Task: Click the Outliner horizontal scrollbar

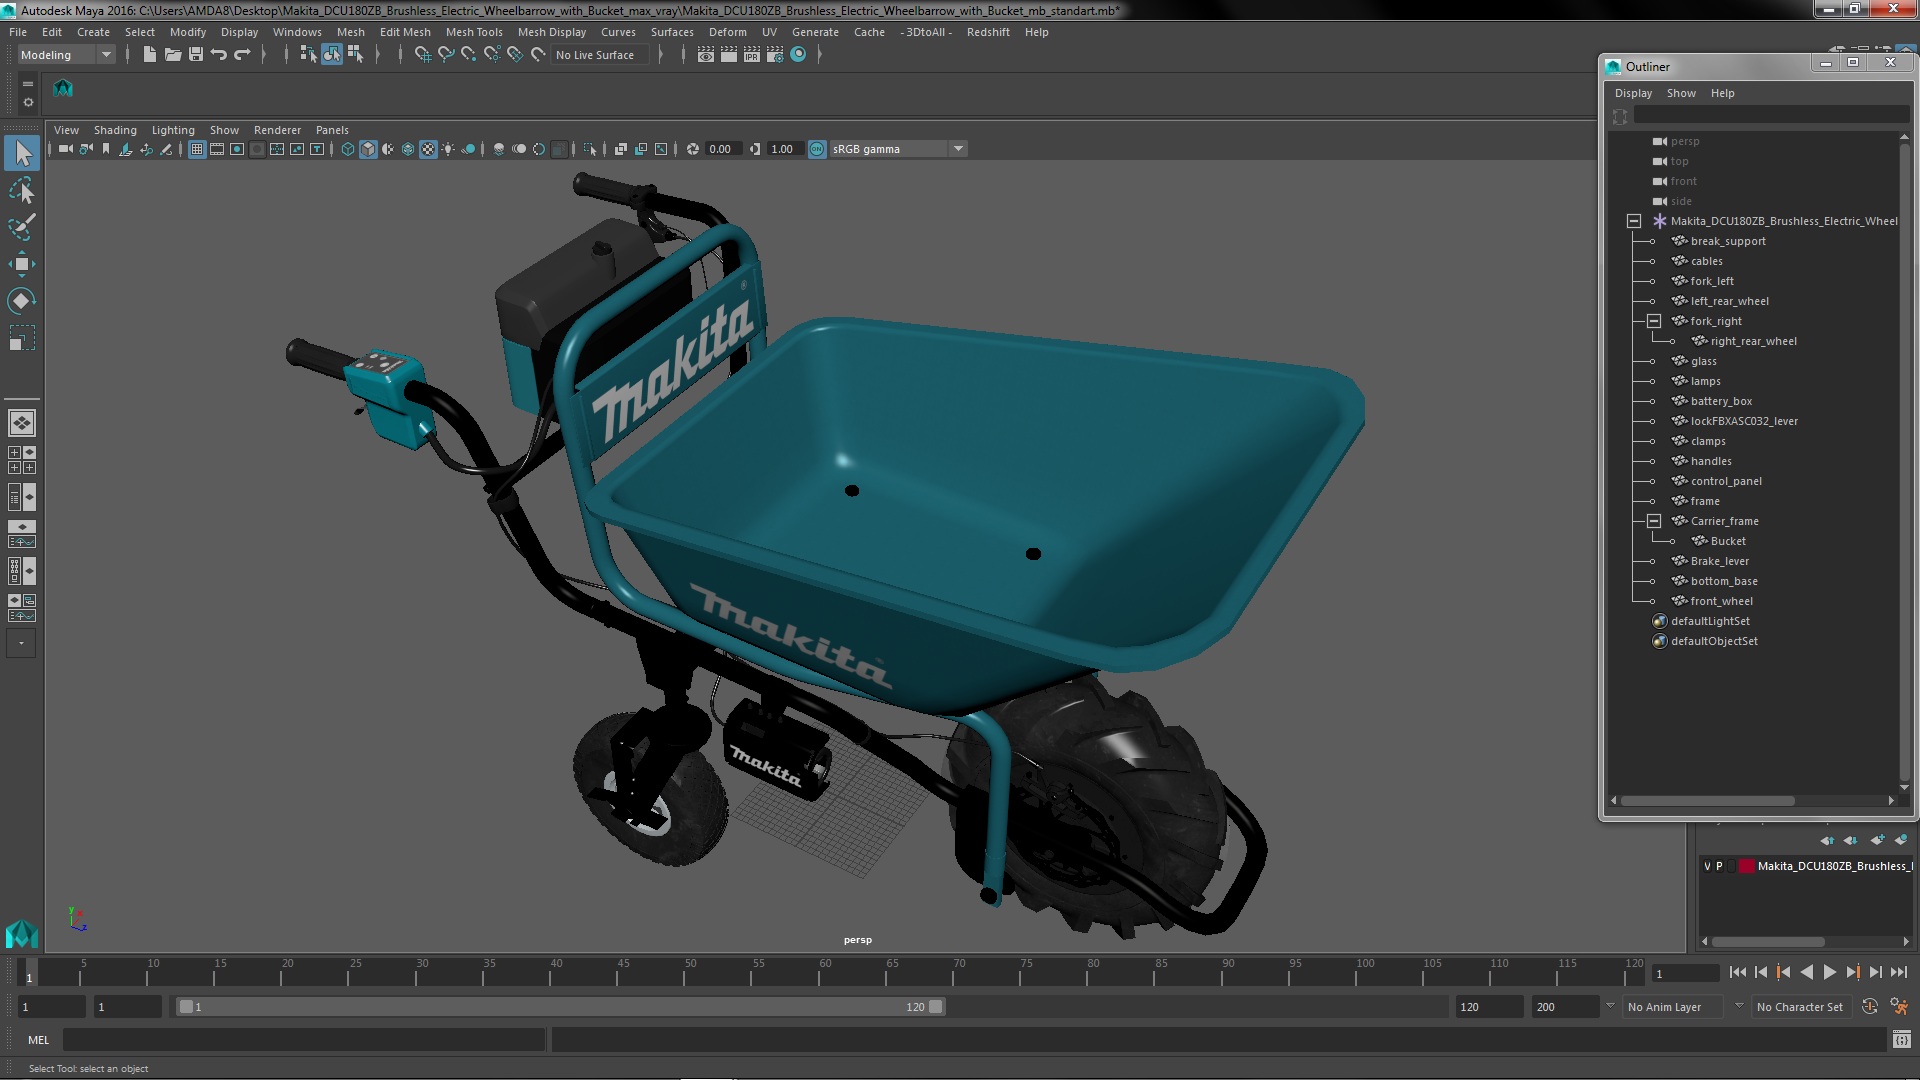Action: pos(1707,801)
